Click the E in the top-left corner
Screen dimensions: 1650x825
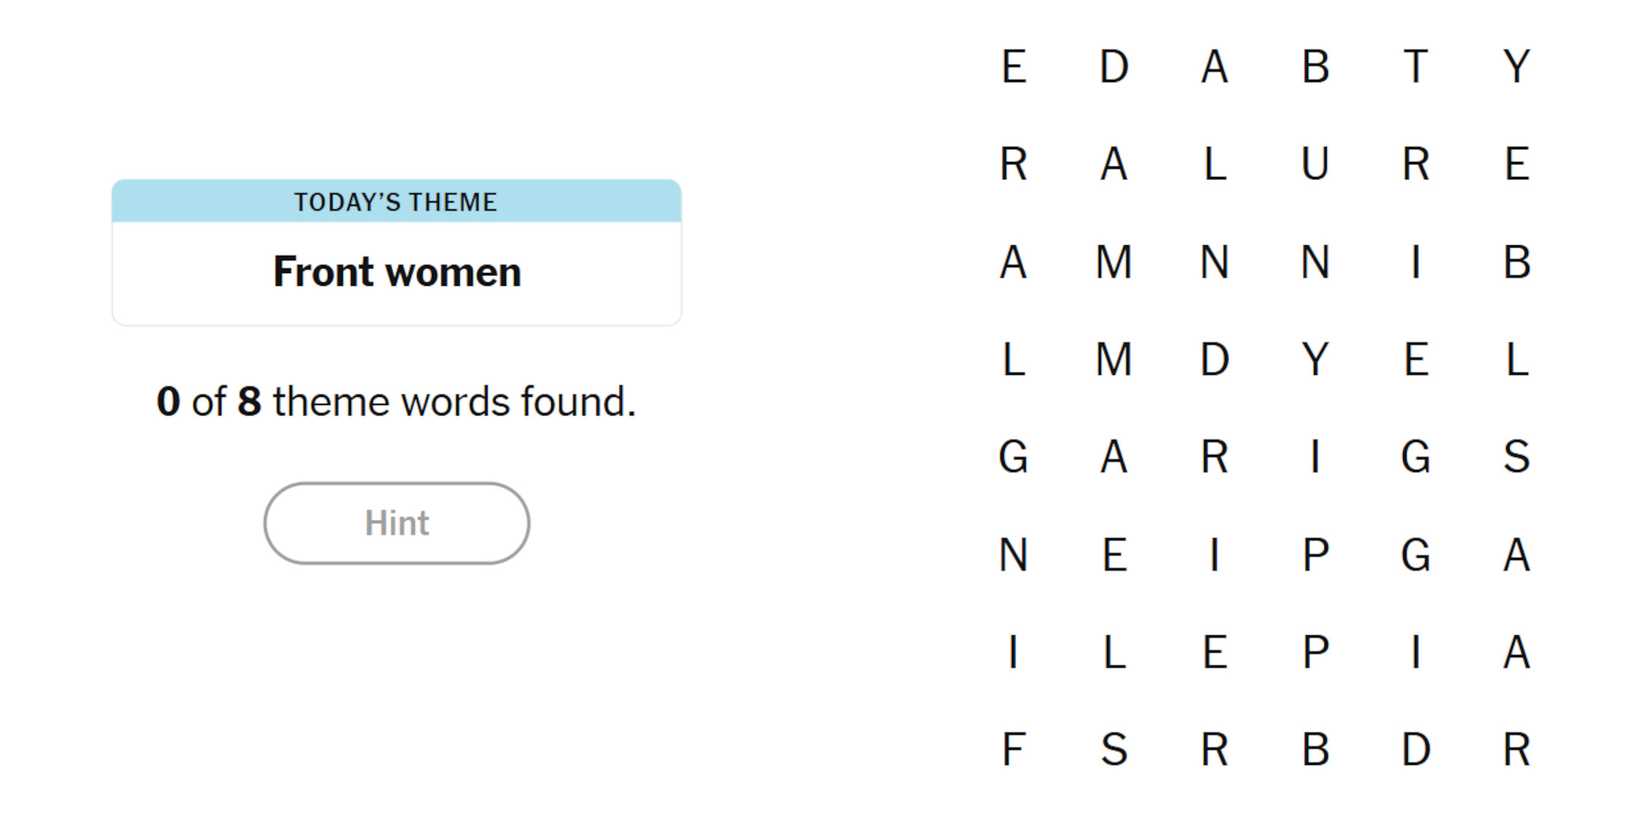click(1013, 67)
